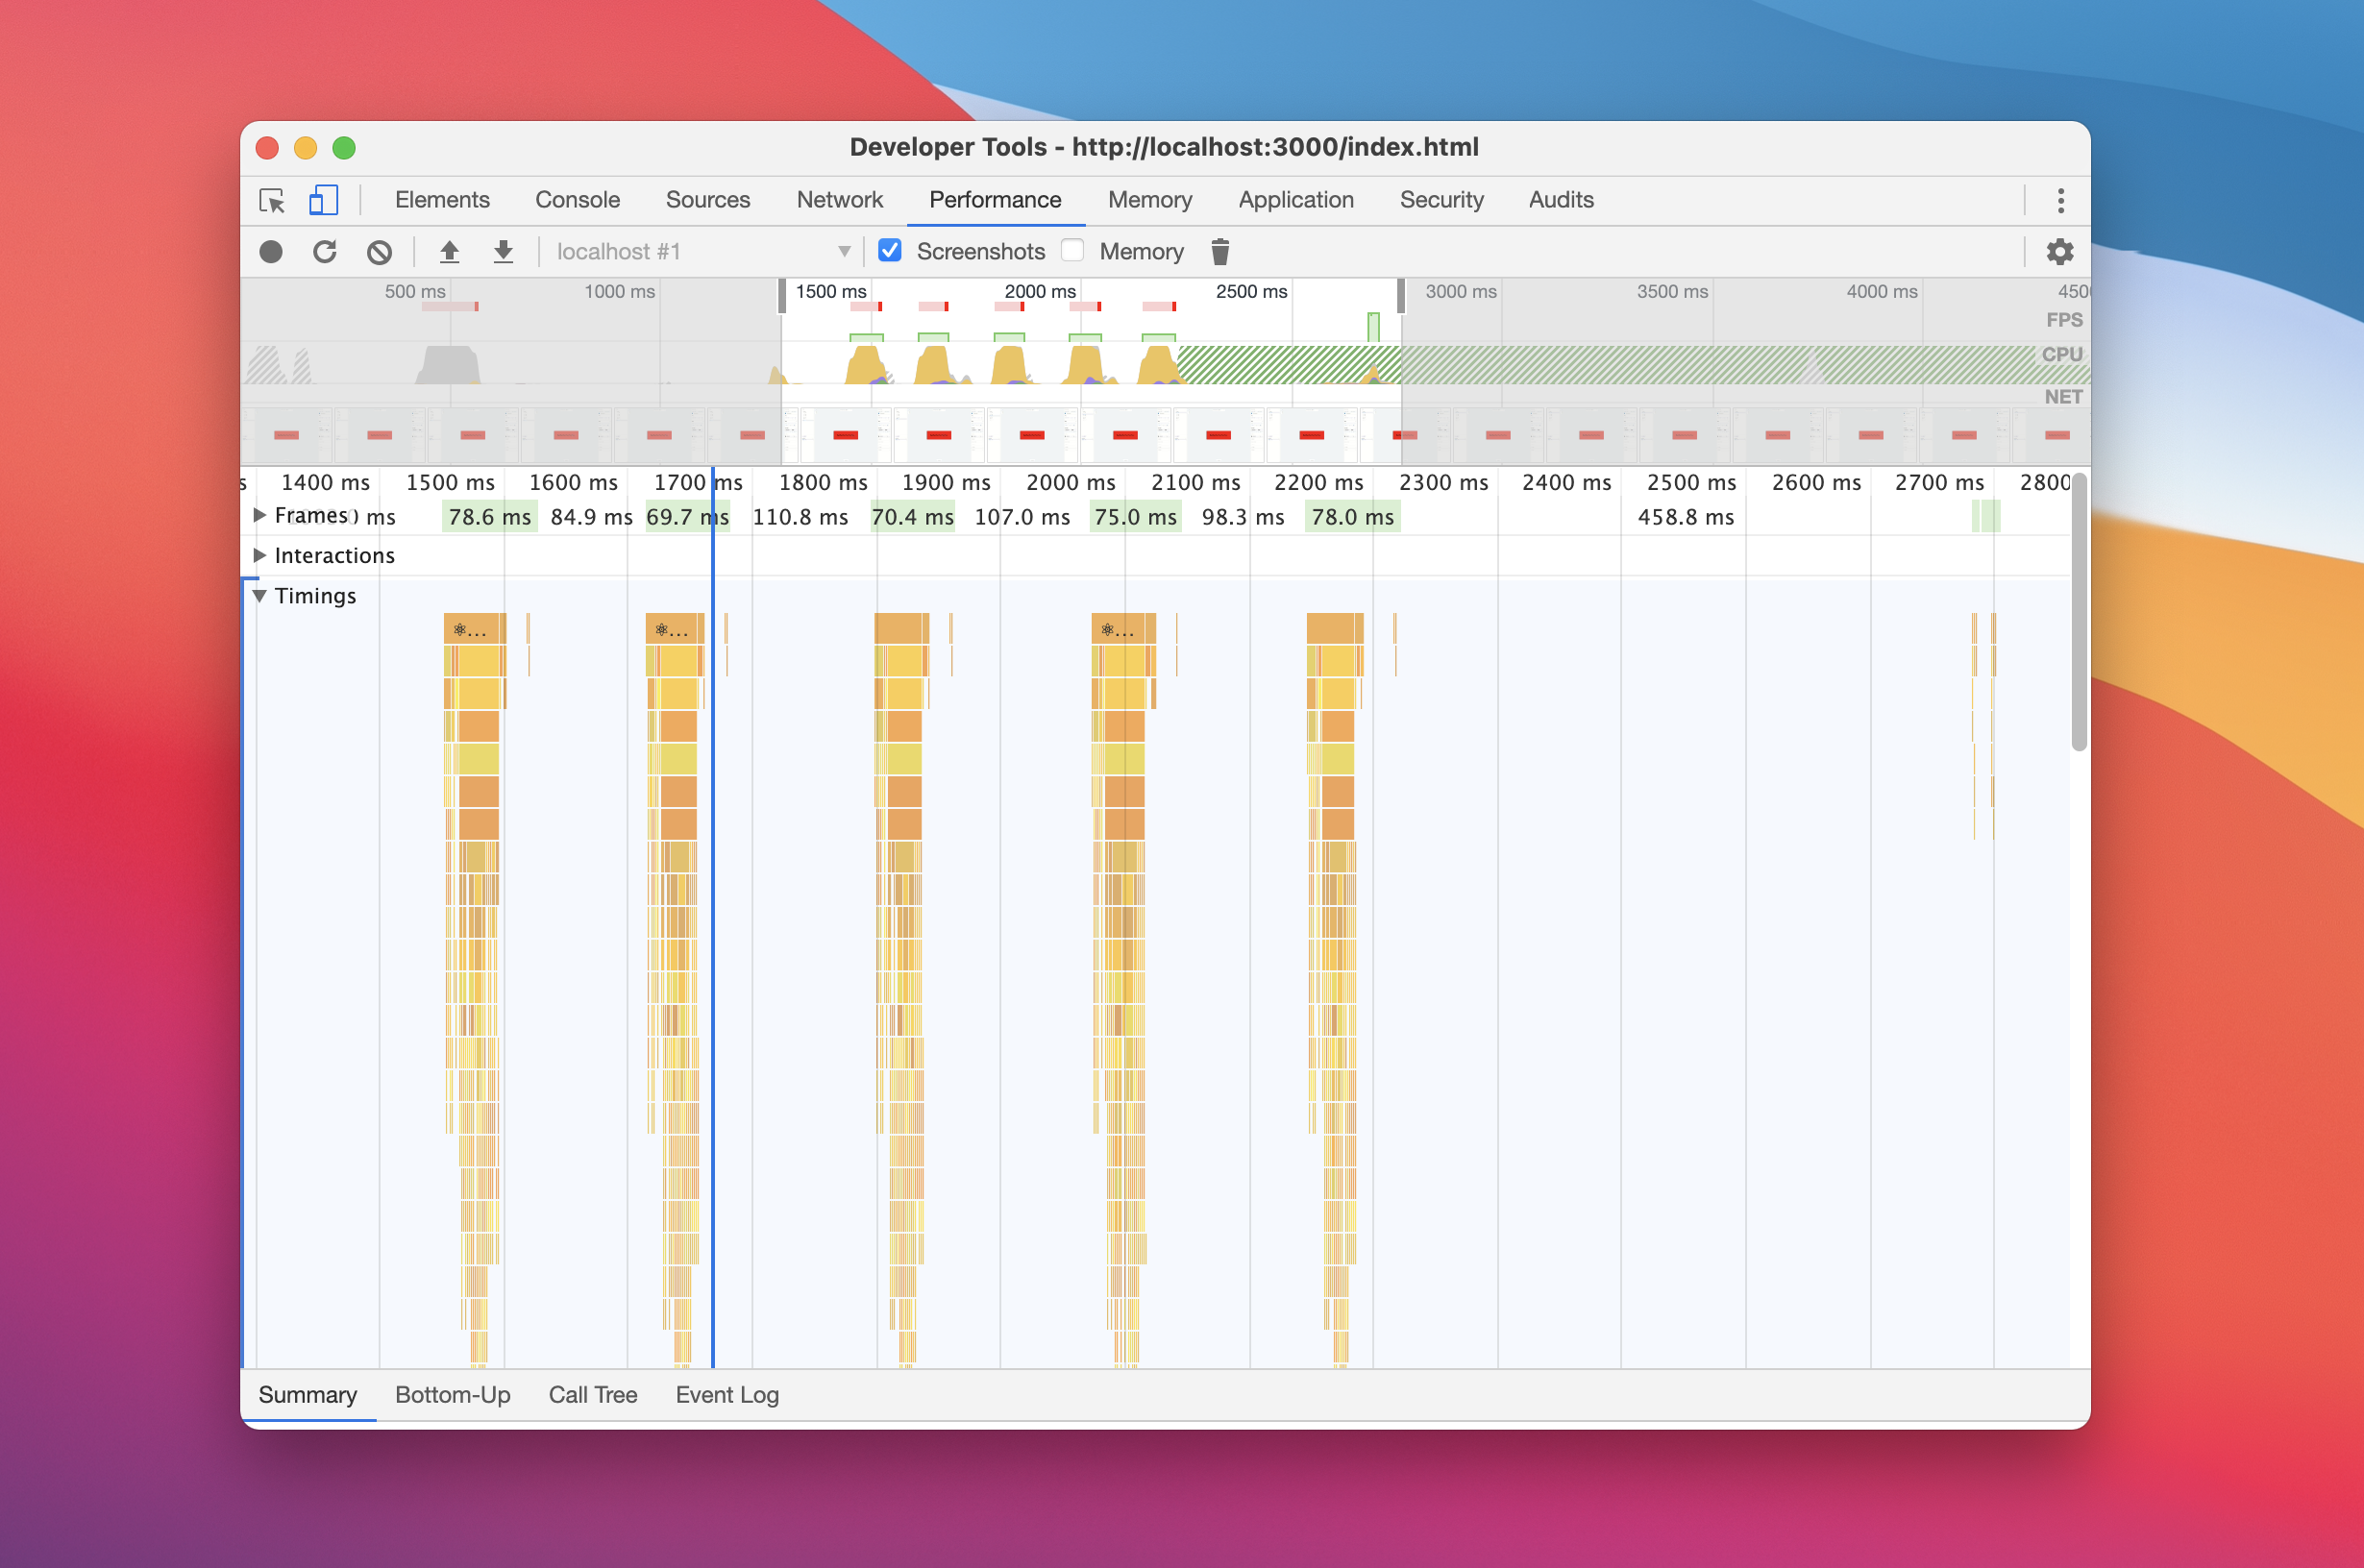Image resolution: width=2364 pixels, height=1568 pixels.
Task: Switch to the Elements tab
Action: [x=442, y=200]
